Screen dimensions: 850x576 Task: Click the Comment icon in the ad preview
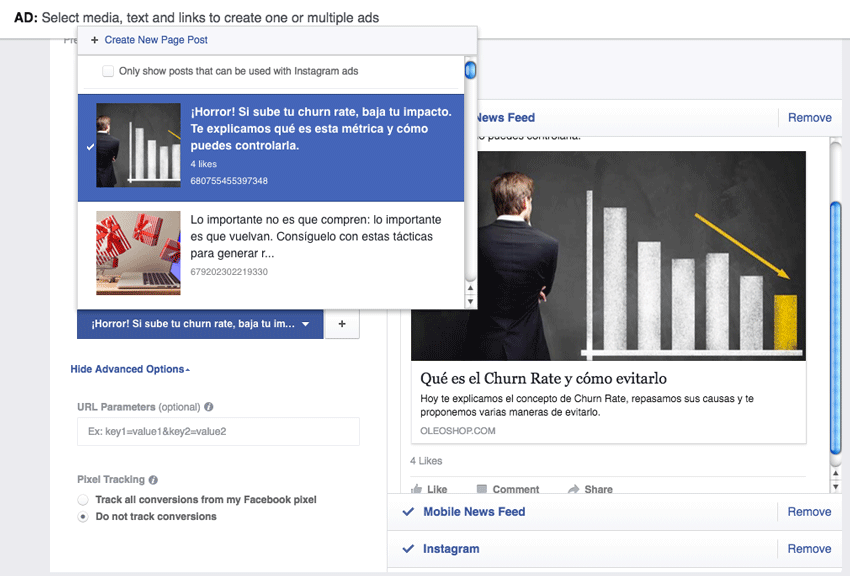pos(481,489)
